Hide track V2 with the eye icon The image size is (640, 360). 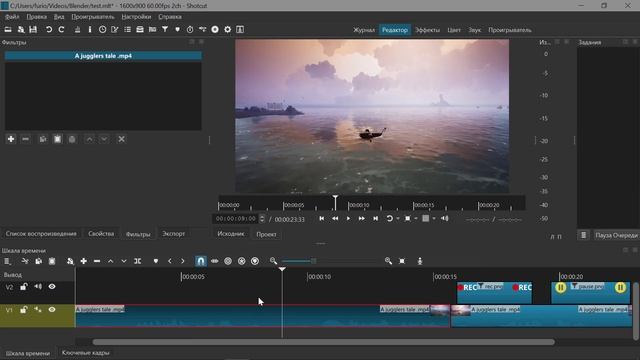click(52, 287)
